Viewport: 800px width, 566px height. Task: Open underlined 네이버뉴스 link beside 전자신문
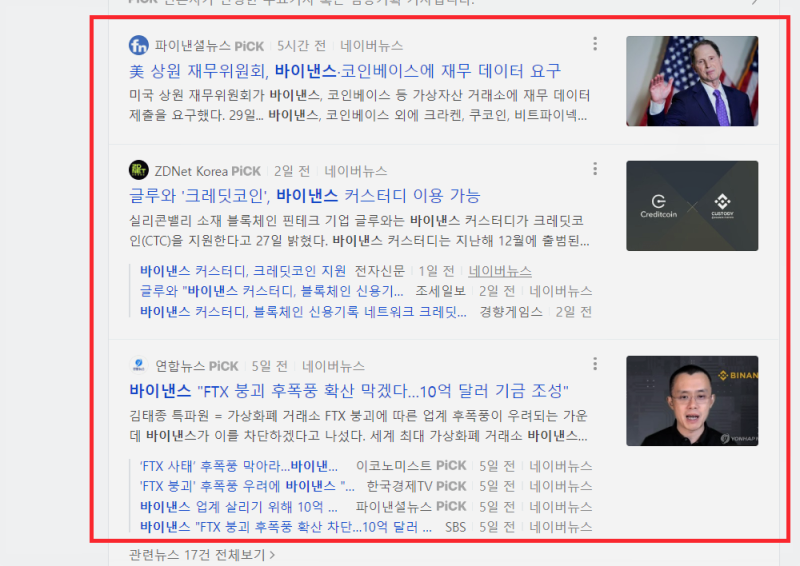coord(500,271)
